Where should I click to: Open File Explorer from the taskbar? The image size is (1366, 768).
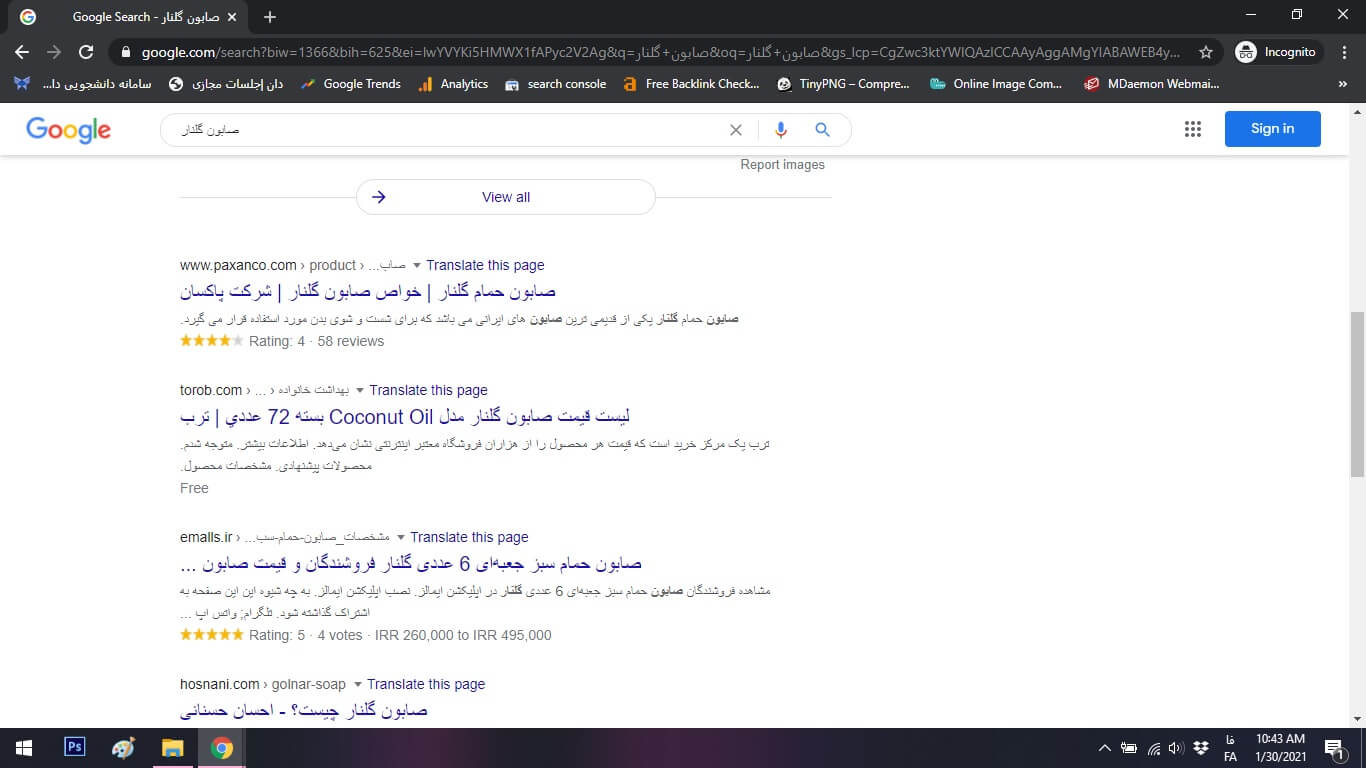coord(173,747)
